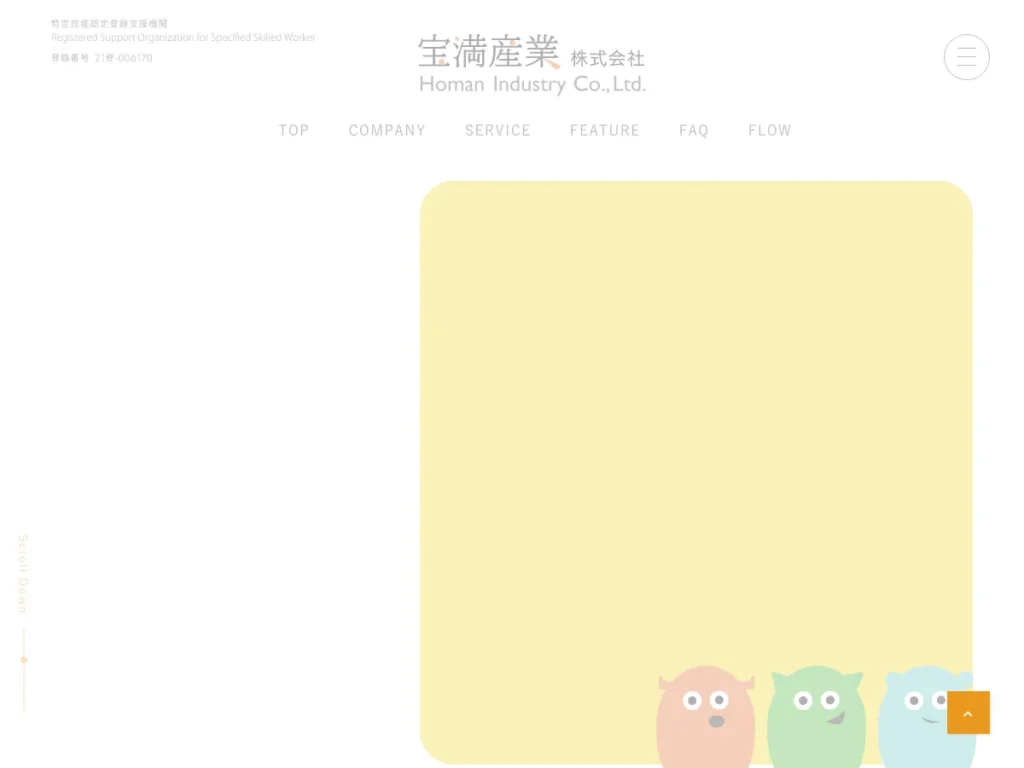Screen dimensions: 1024x768
Task: Click the orange back-to-top arrow button
Action: [968, 712]
